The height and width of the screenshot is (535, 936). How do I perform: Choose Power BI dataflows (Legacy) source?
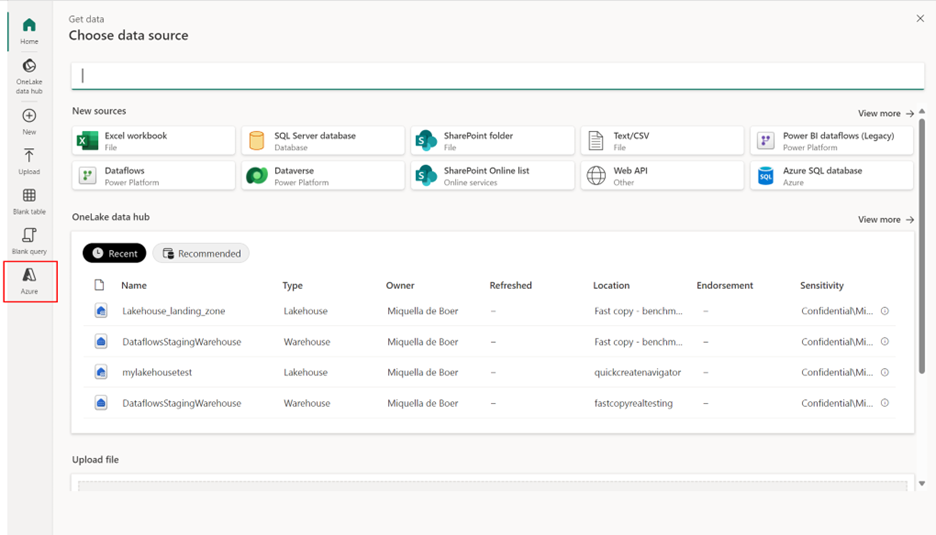coord(832,141)
